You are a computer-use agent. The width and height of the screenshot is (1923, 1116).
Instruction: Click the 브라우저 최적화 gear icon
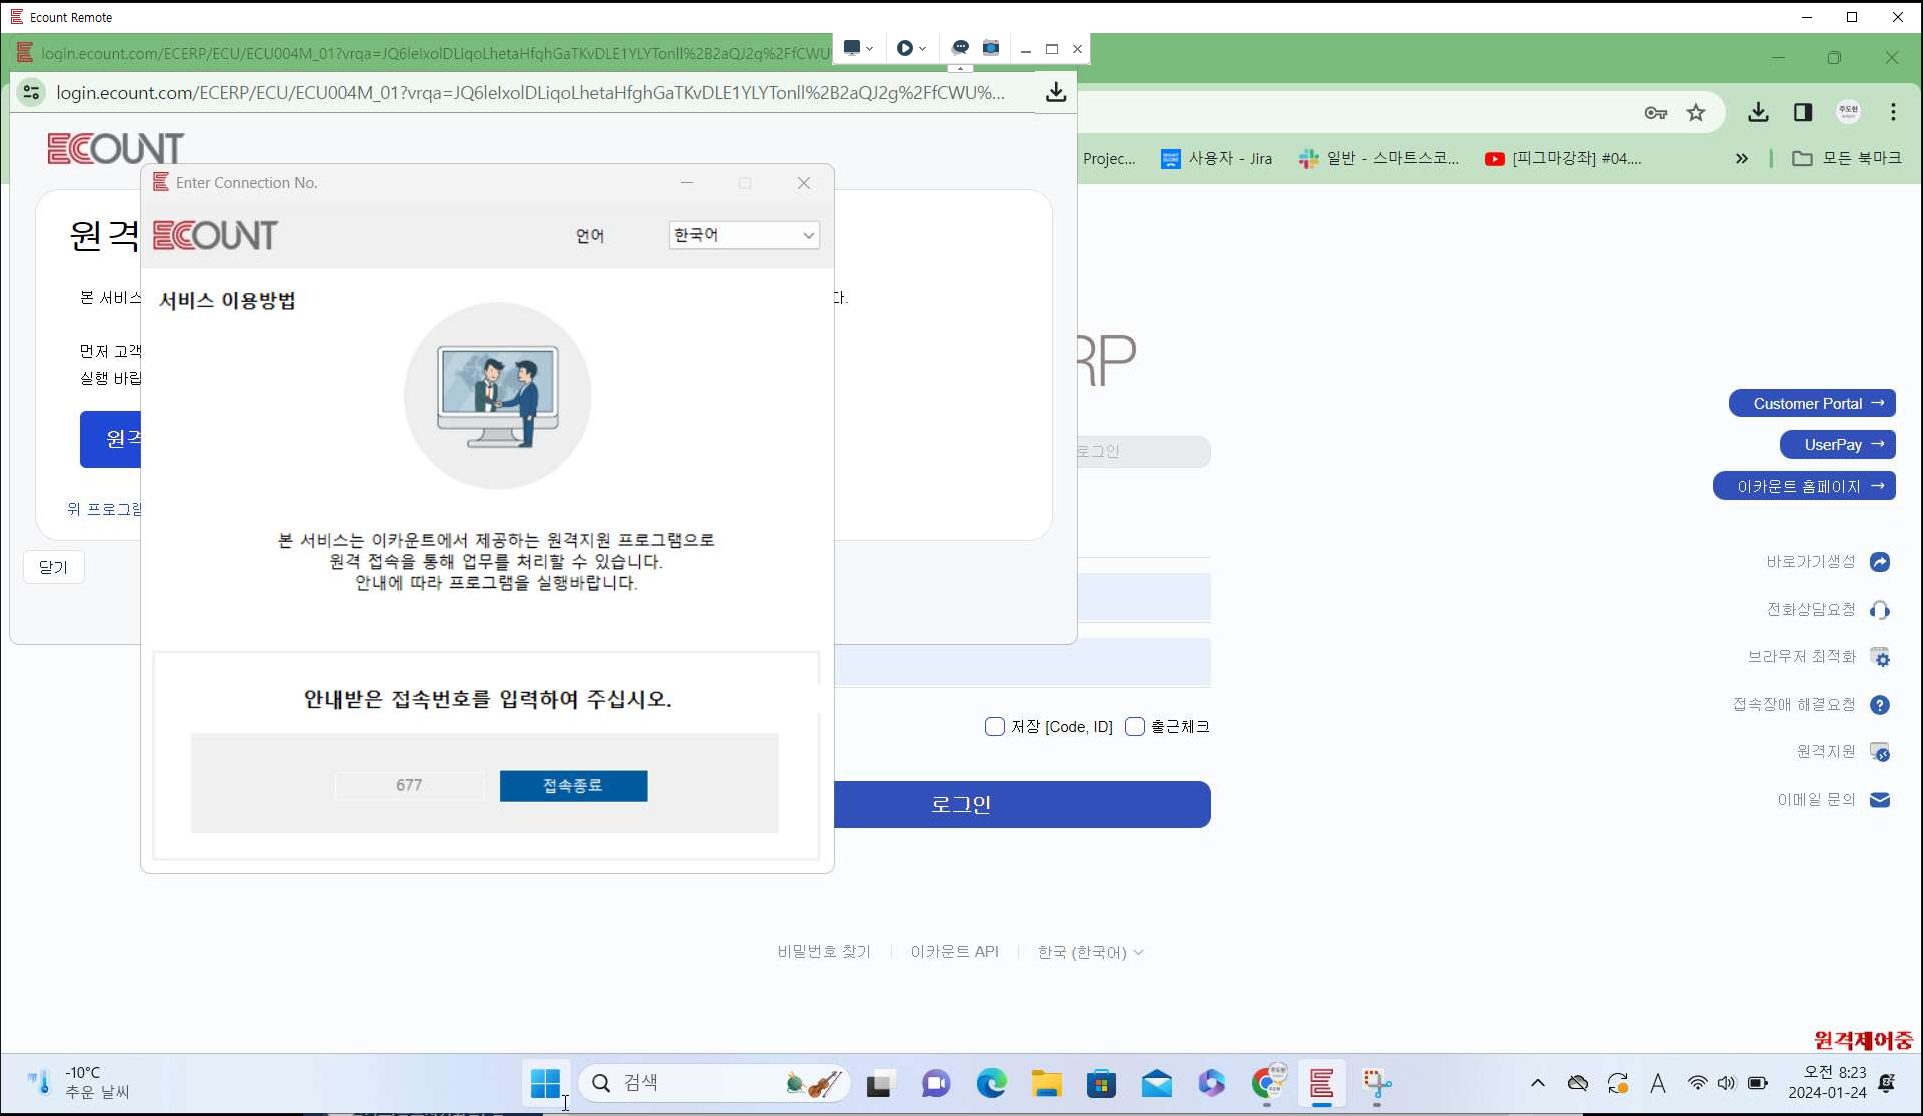tap(1879, 657)
